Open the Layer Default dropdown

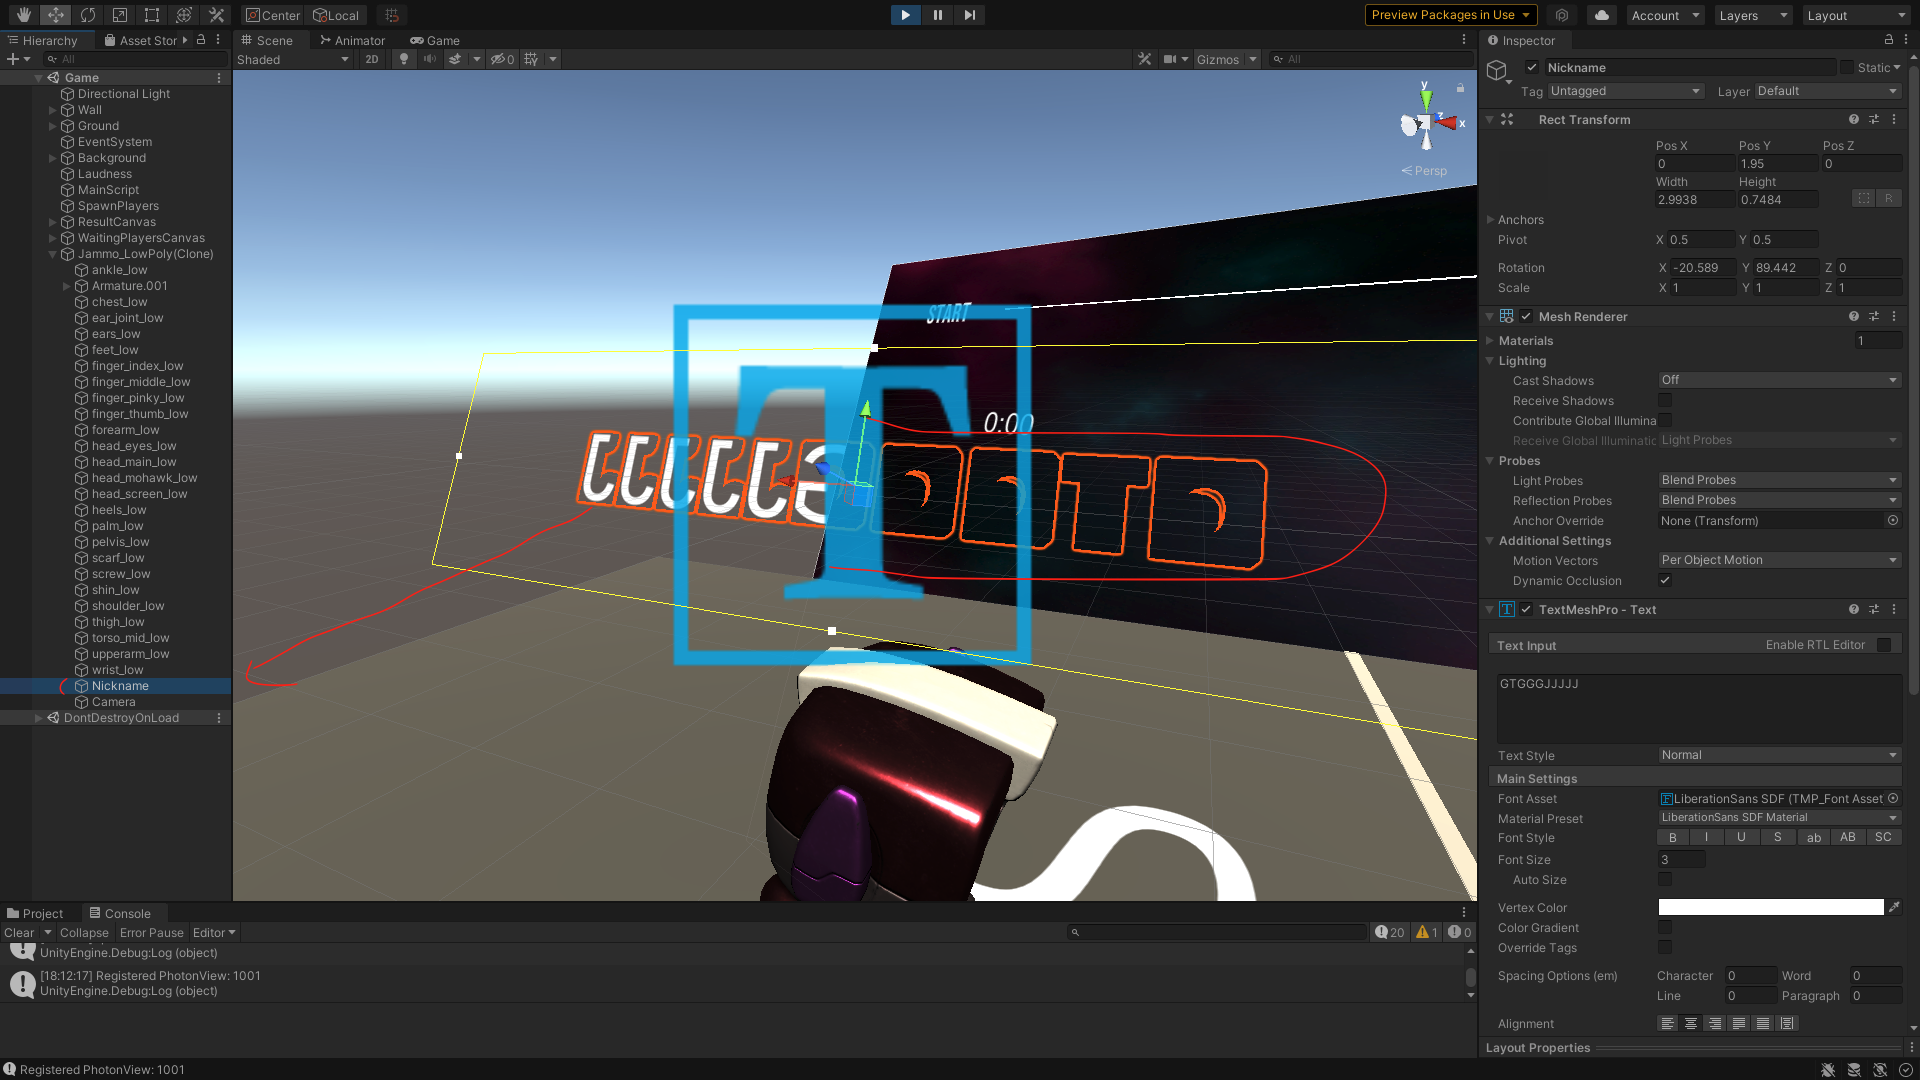pyautogui.click(x=1827, y=91)
